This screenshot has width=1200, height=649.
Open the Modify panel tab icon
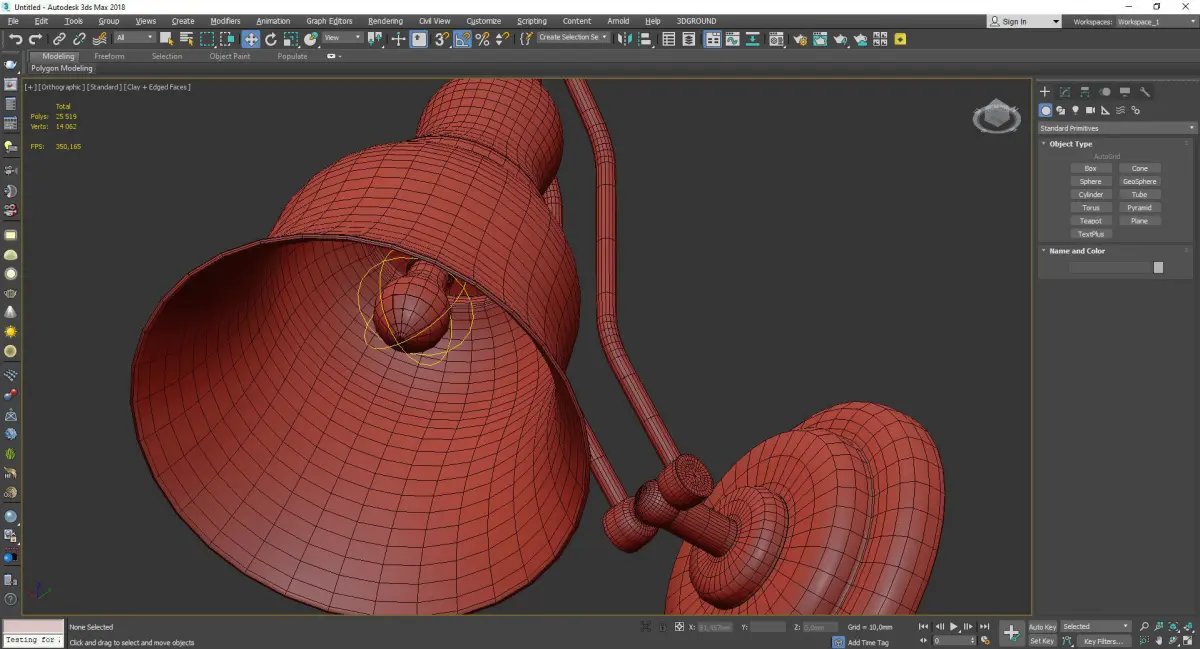click(x=1065, y=92)
